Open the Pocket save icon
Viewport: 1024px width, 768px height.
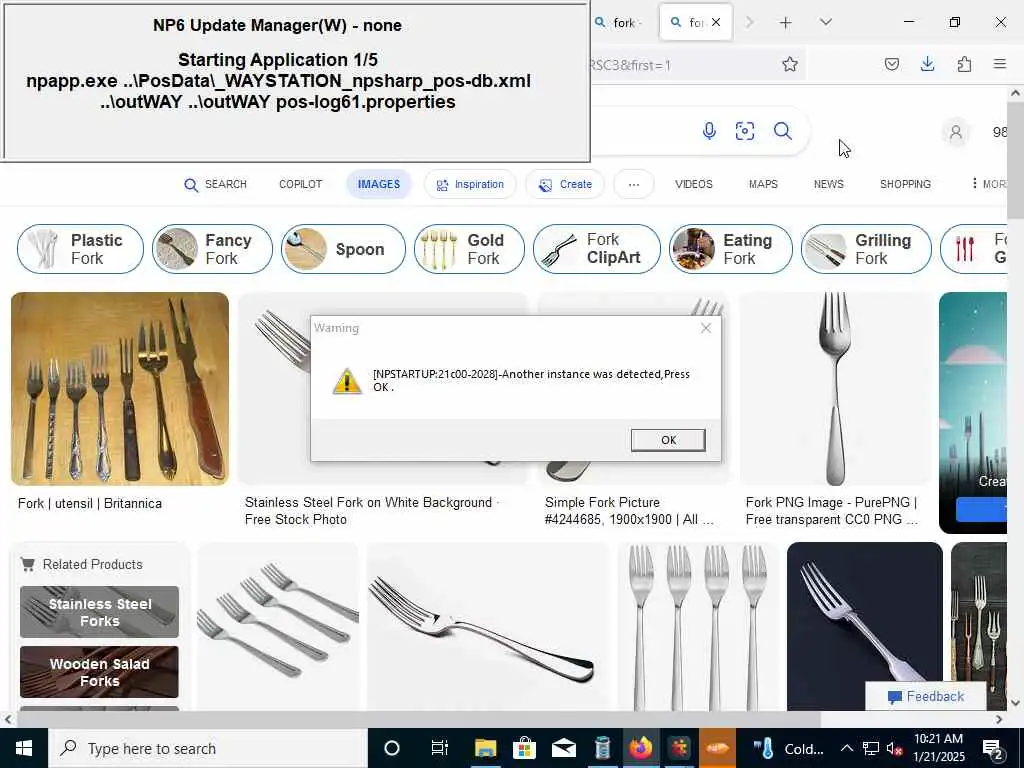point(892,64)
